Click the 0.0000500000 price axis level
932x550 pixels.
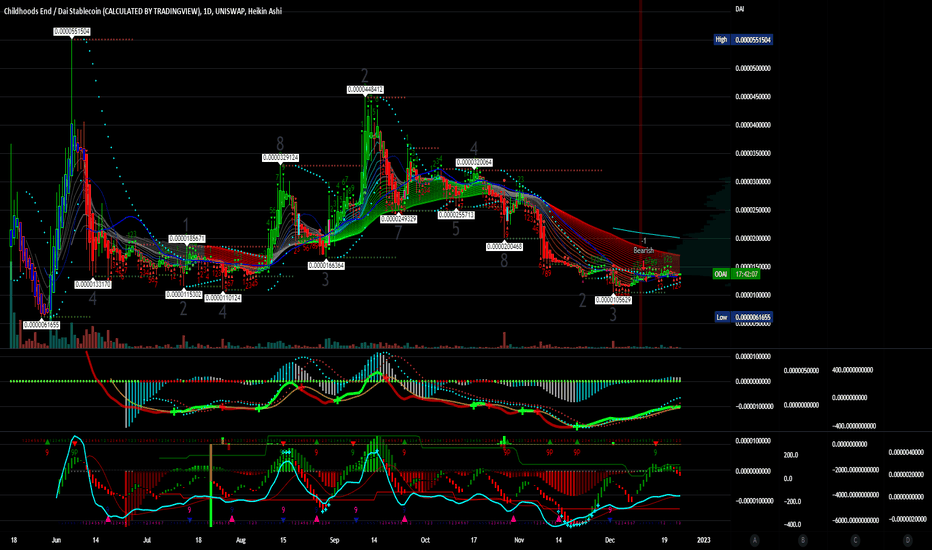752,68
